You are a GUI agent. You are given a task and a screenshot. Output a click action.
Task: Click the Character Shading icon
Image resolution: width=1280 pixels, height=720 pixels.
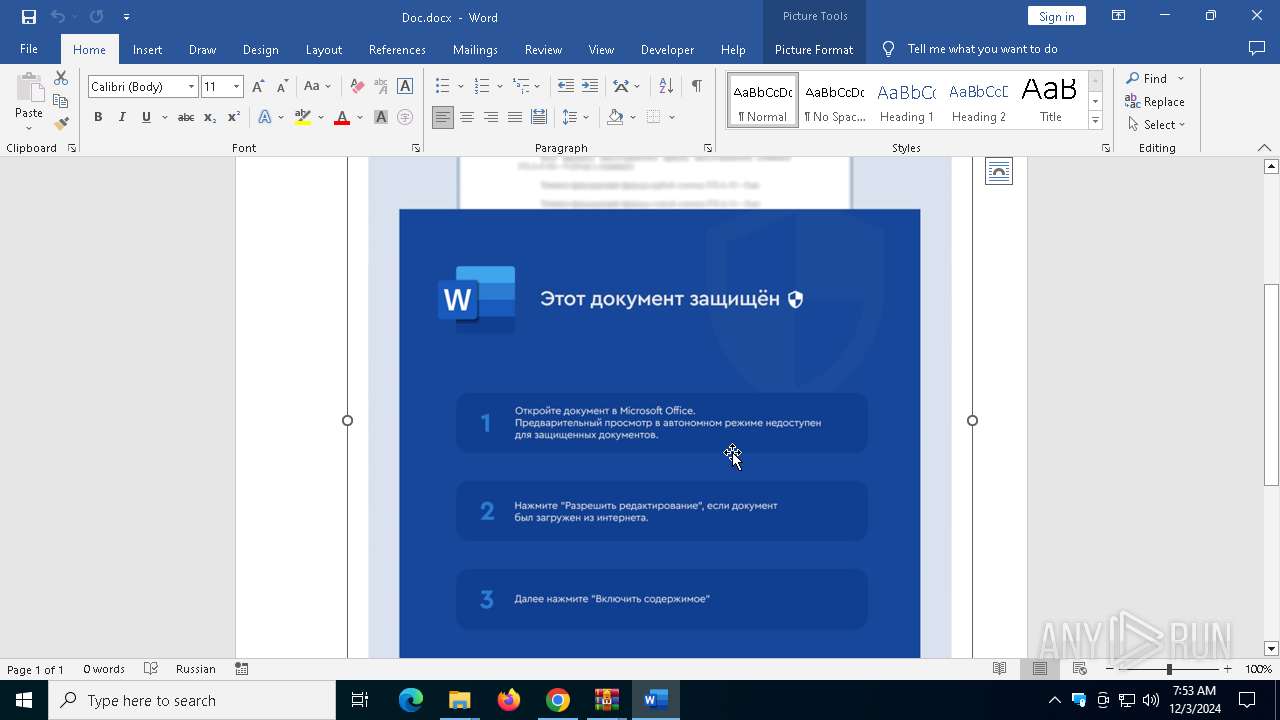[x=381, y=117]
